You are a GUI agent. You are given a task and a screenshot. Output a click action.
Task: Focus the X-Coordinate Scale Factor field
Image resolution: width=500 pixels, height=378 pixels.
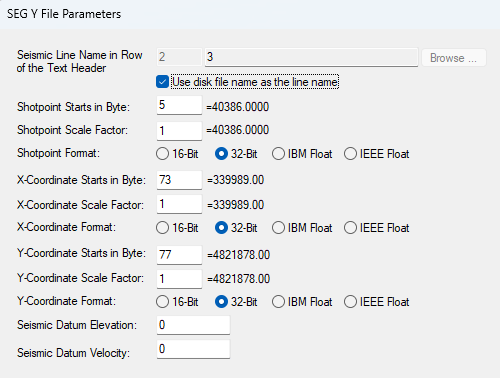tap(179, 204)
